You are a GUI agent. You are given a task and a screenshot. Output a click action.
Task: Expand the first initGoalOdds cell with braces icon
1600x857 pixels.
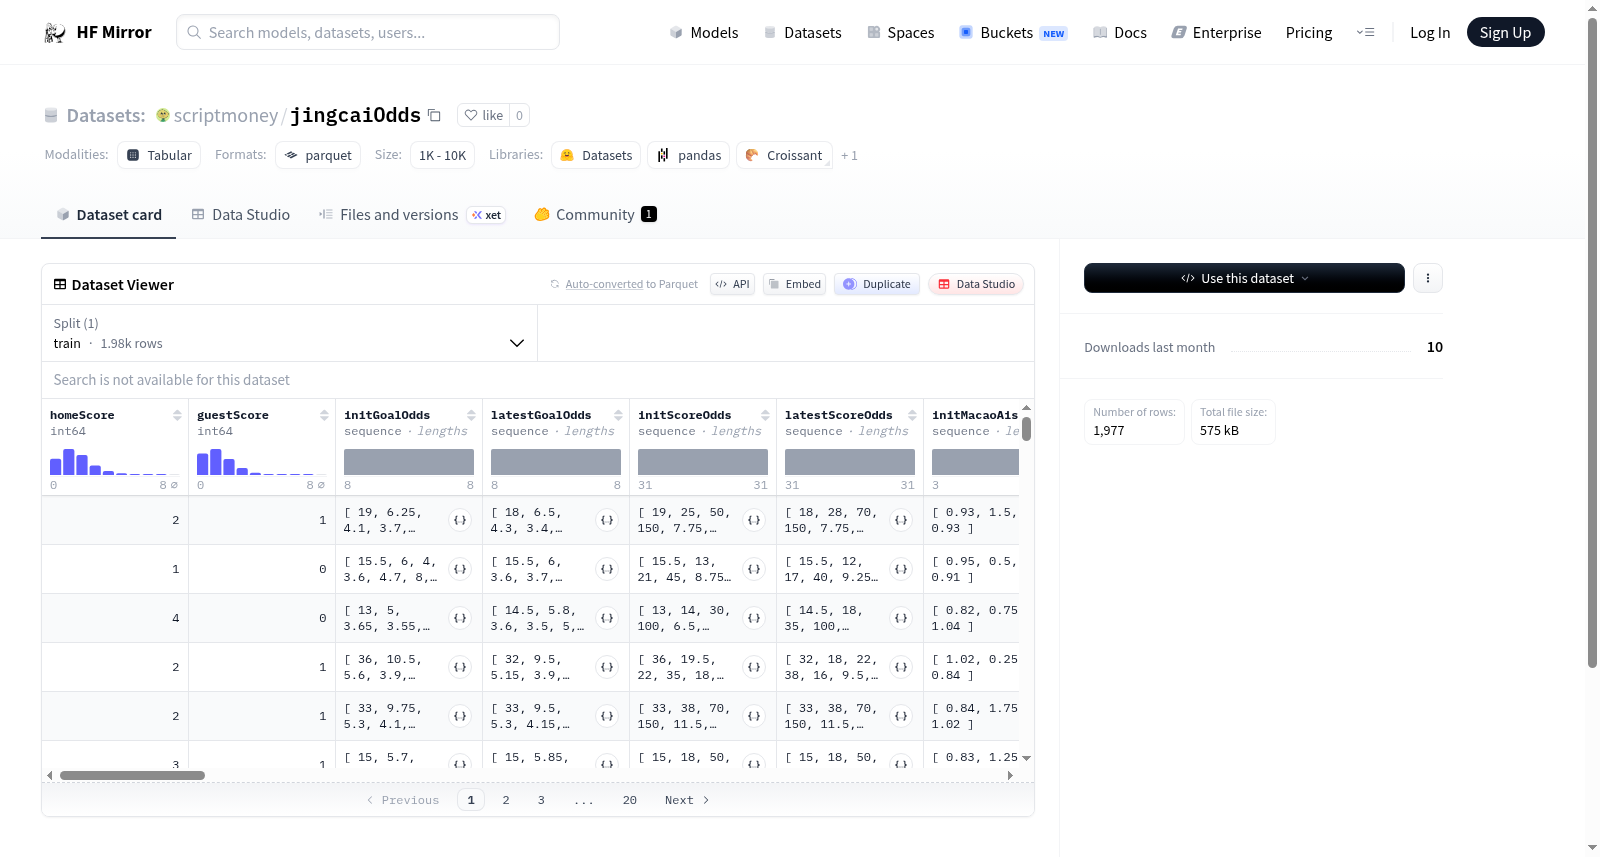pos(460,520)
